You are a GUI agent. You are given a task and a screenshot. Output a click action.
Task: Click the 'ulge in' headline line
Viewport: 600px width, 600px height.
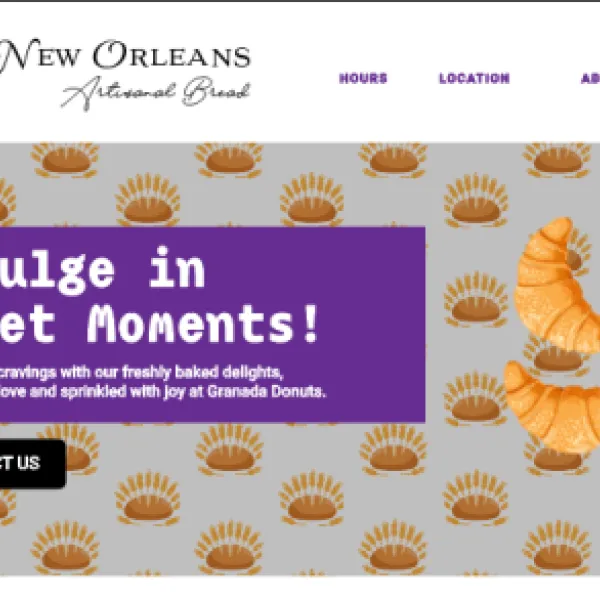[102, 270]
